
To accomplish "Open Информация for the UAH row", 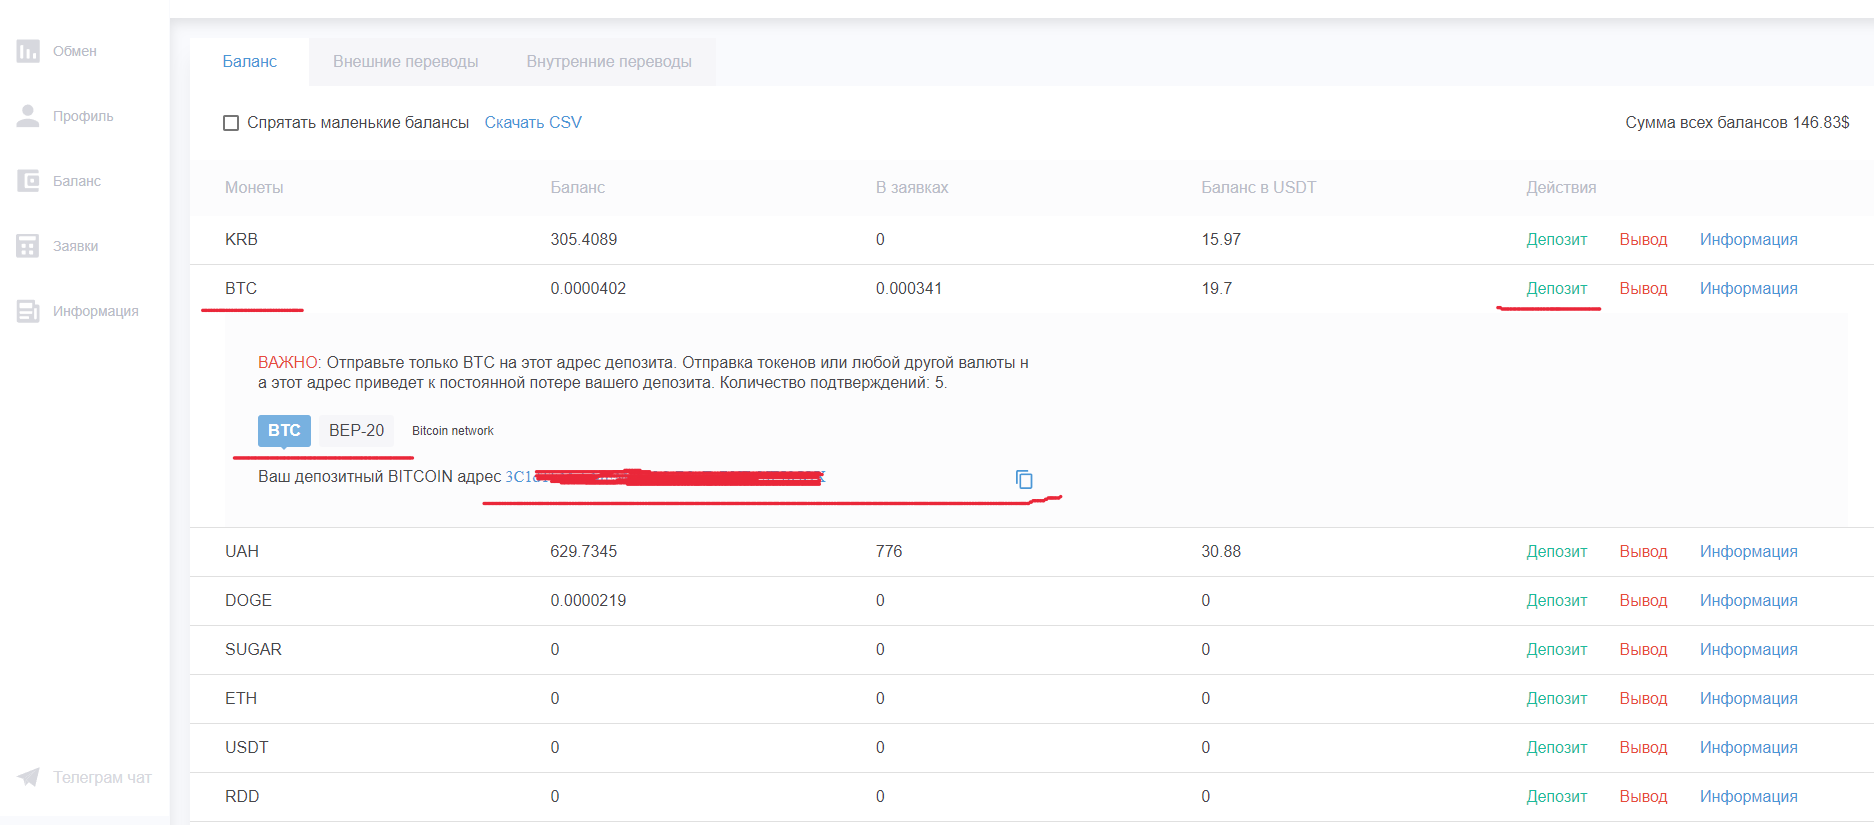I will pos(1748,552).
